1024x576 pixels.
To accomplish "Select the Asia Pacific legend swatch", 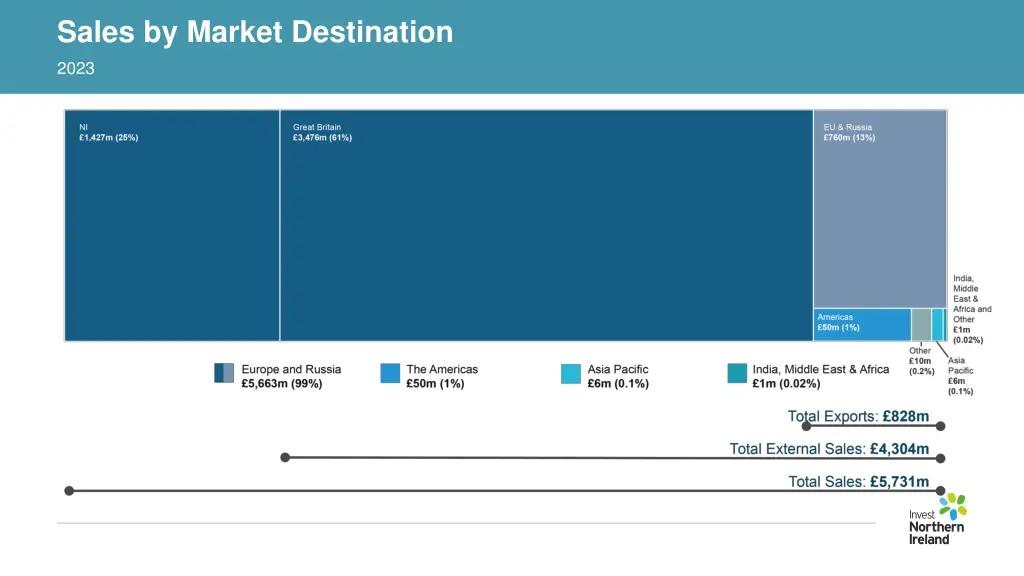I will point(571,373).
